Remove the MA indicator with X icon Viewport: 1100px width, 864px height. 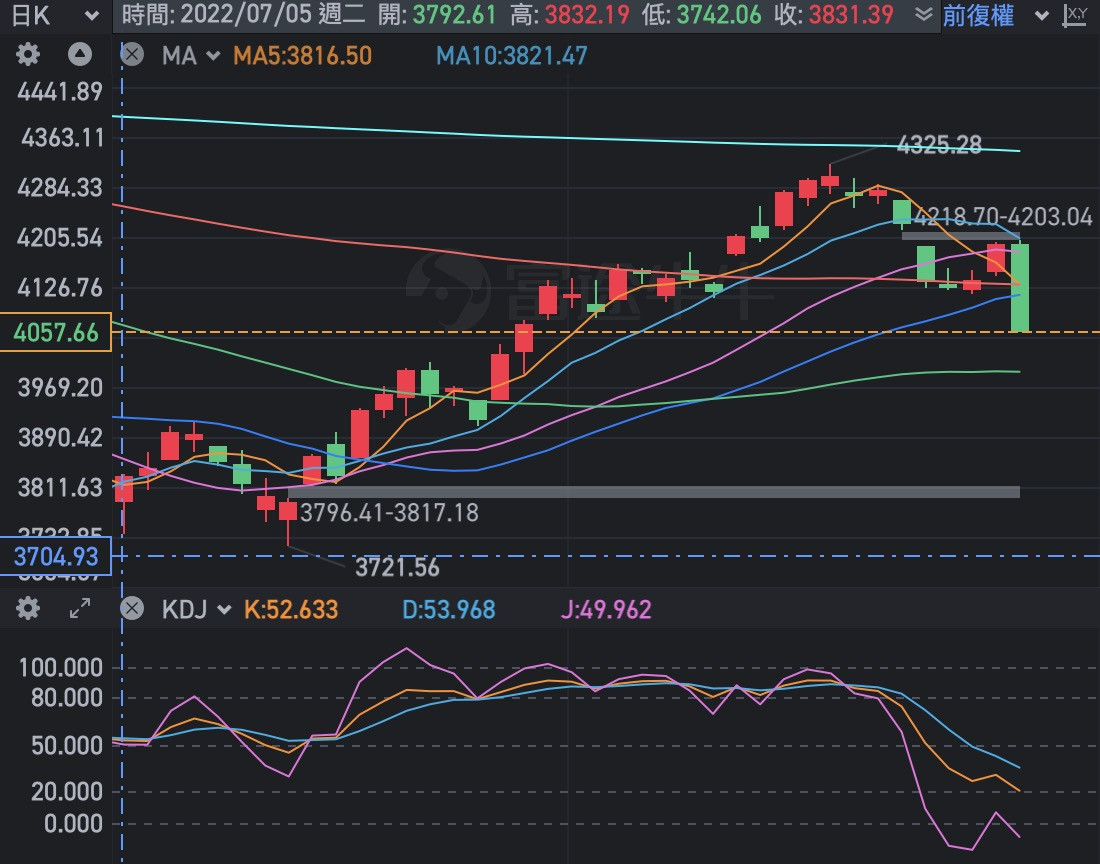(x=130, y=55)
